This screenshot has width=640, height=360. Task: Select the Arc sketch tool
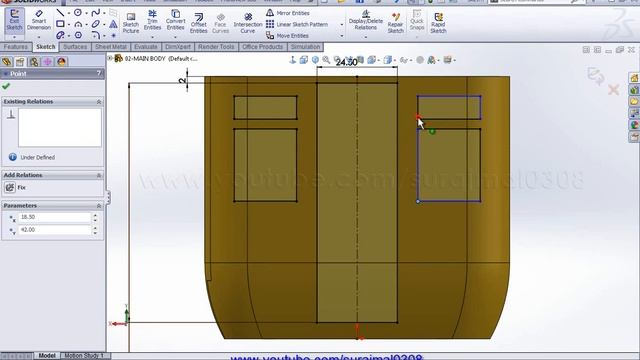pyautogui.click(x=78, y=24)
